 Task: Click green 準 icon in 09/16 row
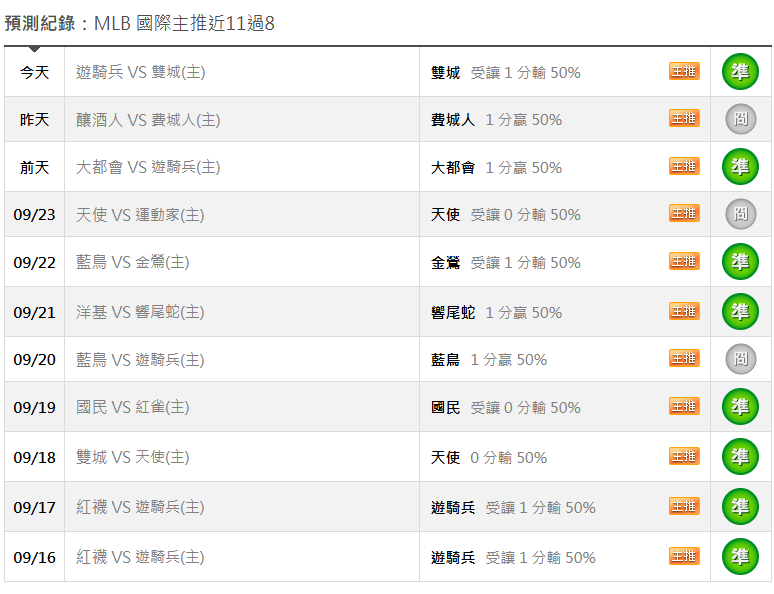click(740, 556)
